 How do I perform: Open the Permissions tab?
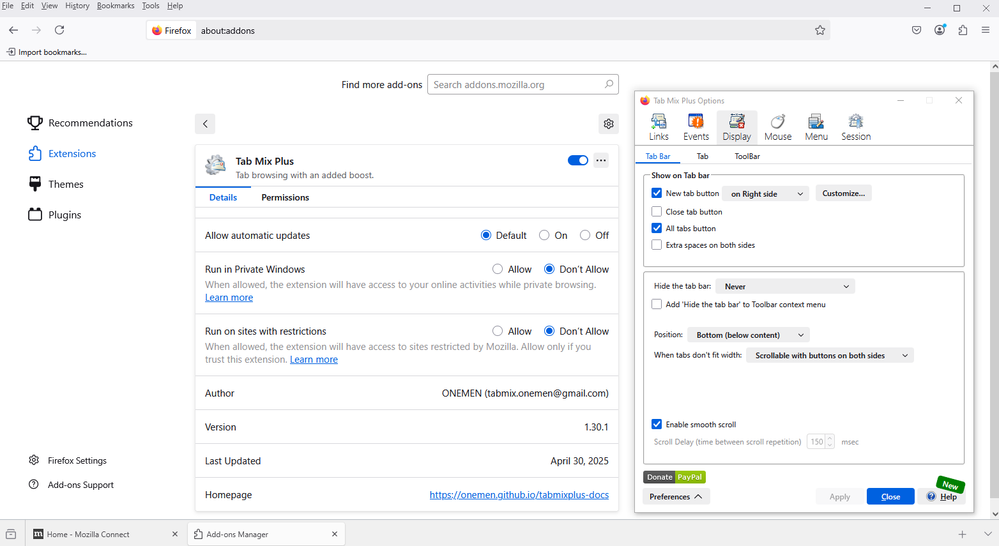tap(285, 198)
